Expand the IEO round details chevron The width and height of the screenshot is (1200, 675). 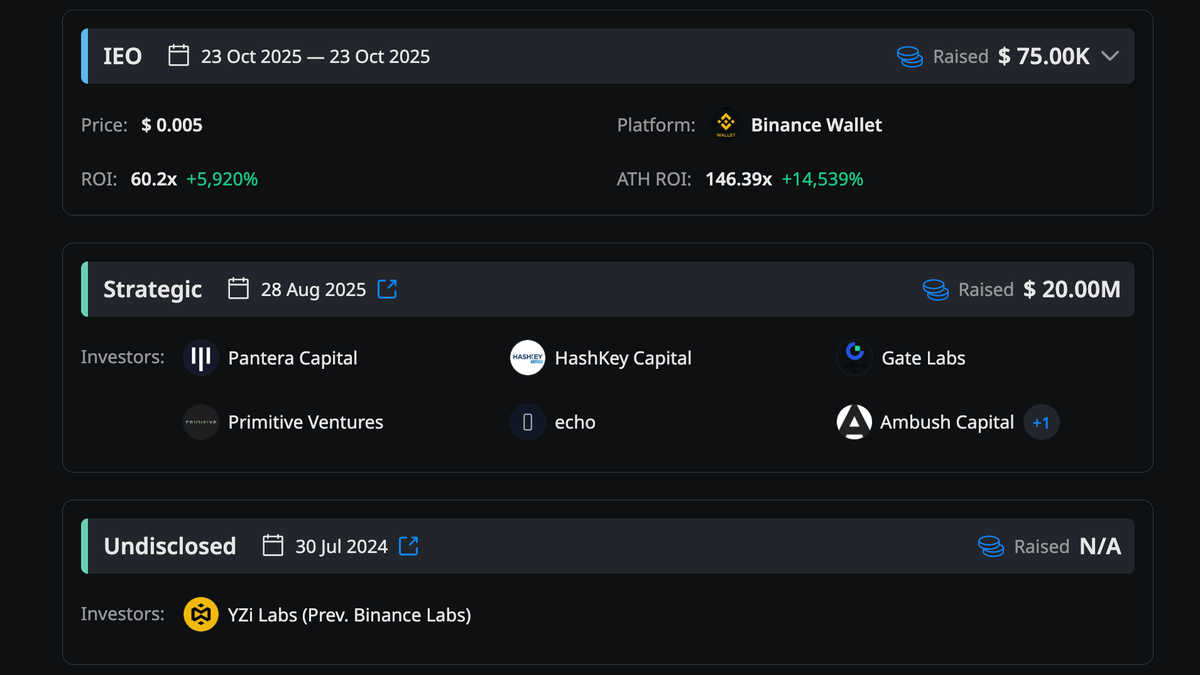point(1110,57)
